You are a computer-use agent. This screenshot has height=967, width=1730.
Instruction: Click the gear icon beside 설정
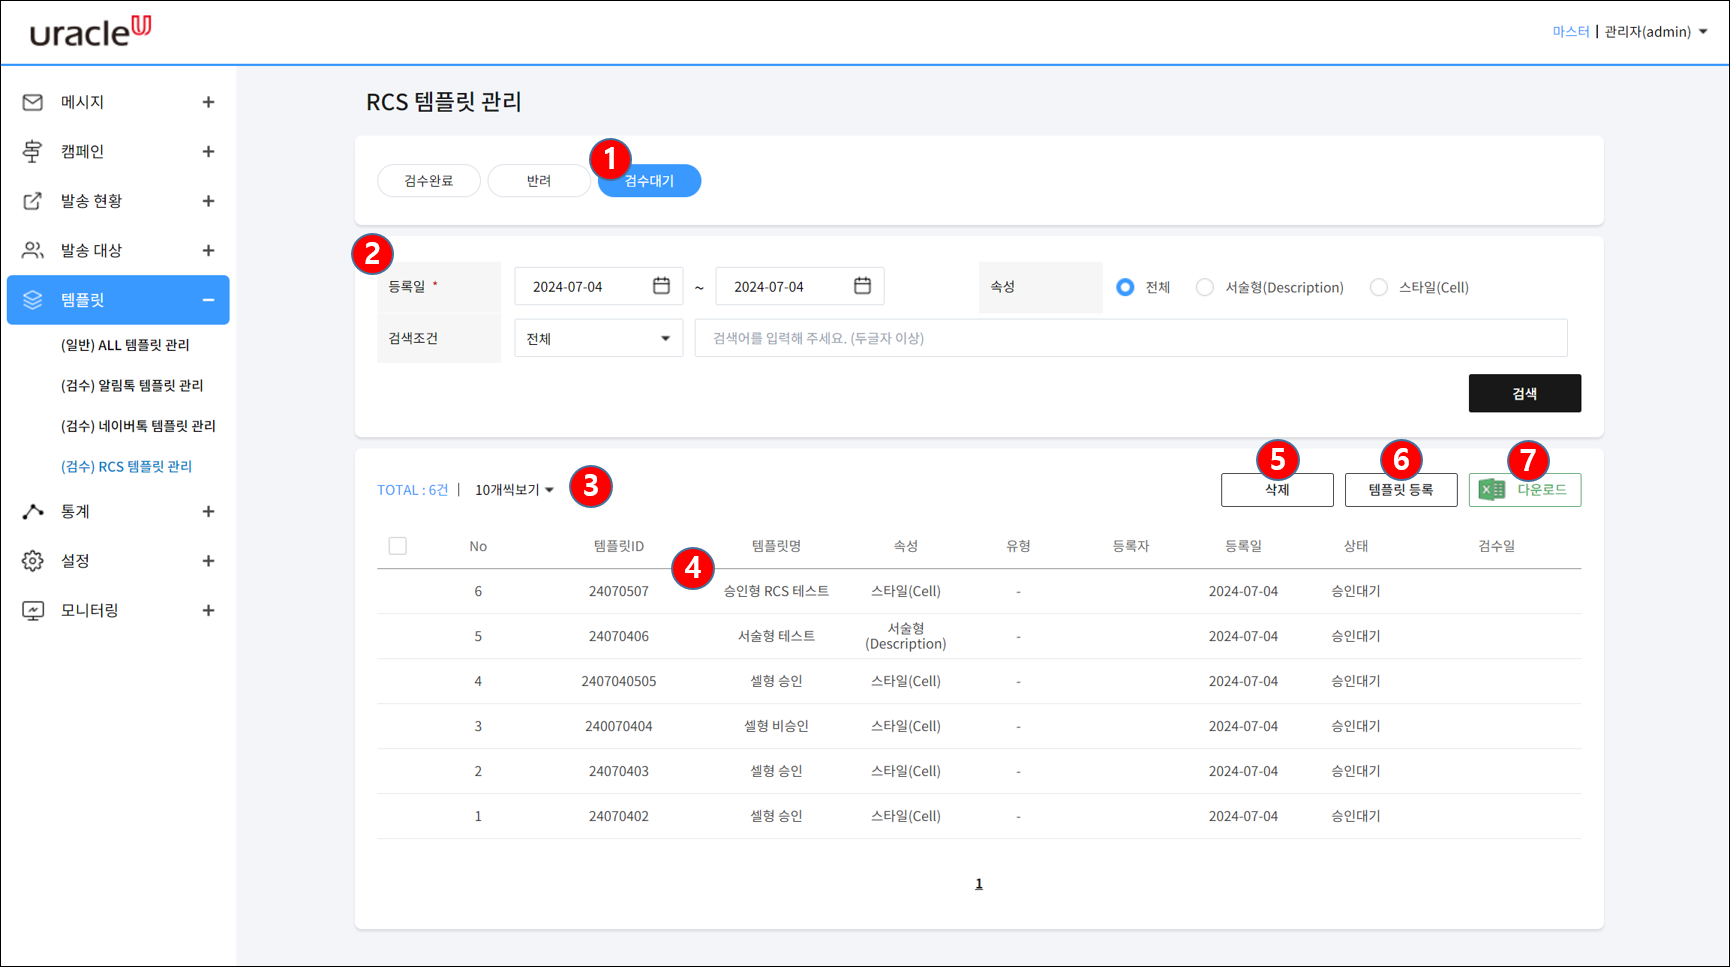33,561
